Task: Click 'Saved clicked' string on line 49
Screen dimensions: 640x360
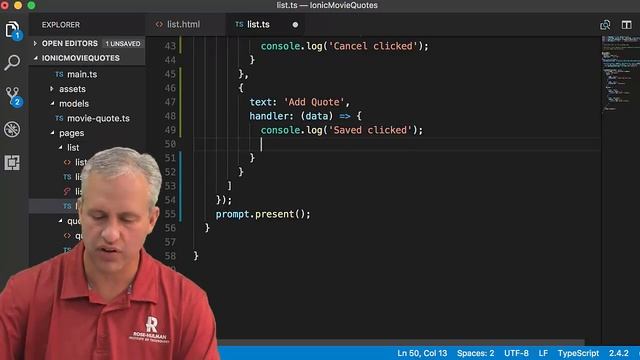Action: [370, 130]
